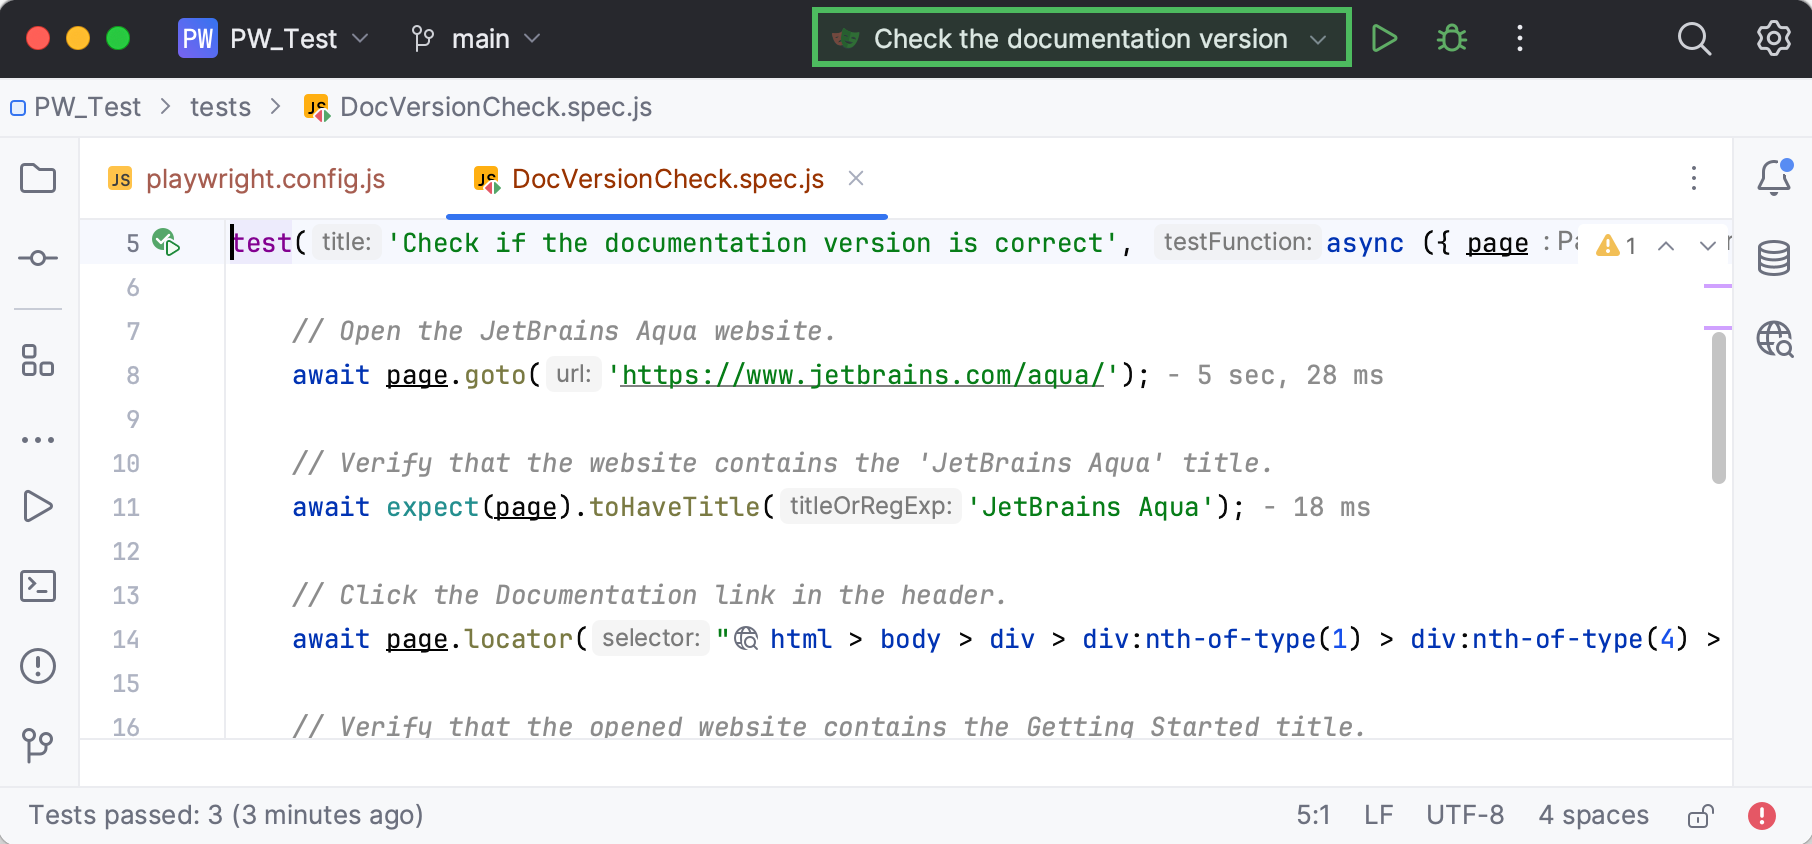Screen dimensions: 1812x844
Task: Click 'expect' function on line 11
Action: coord(432,507)
